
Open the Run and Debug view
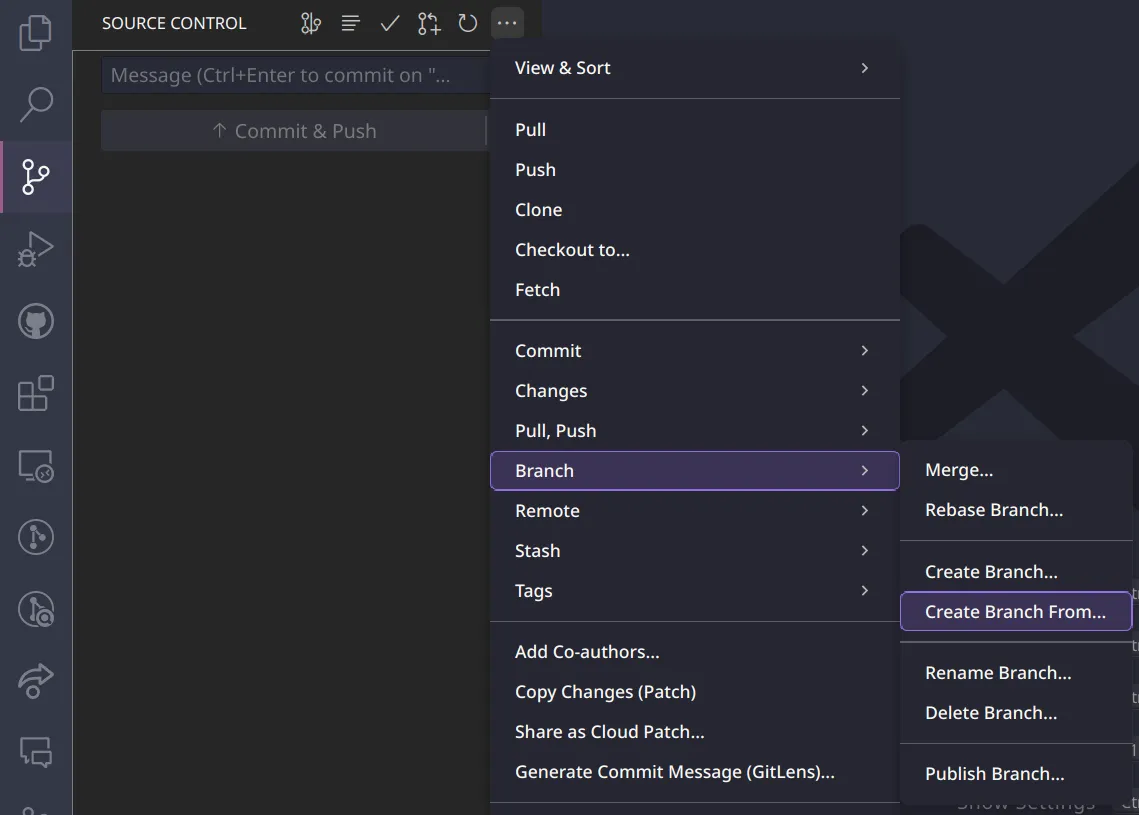[37, 249]
